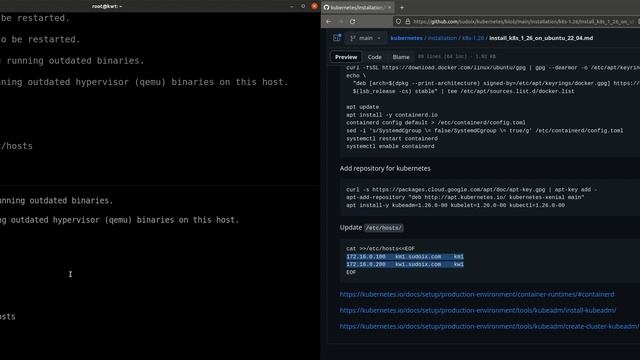Viewport: 640px width, 360px height.
Task: Switch to the Code tab
Action: tap(374, 57)
